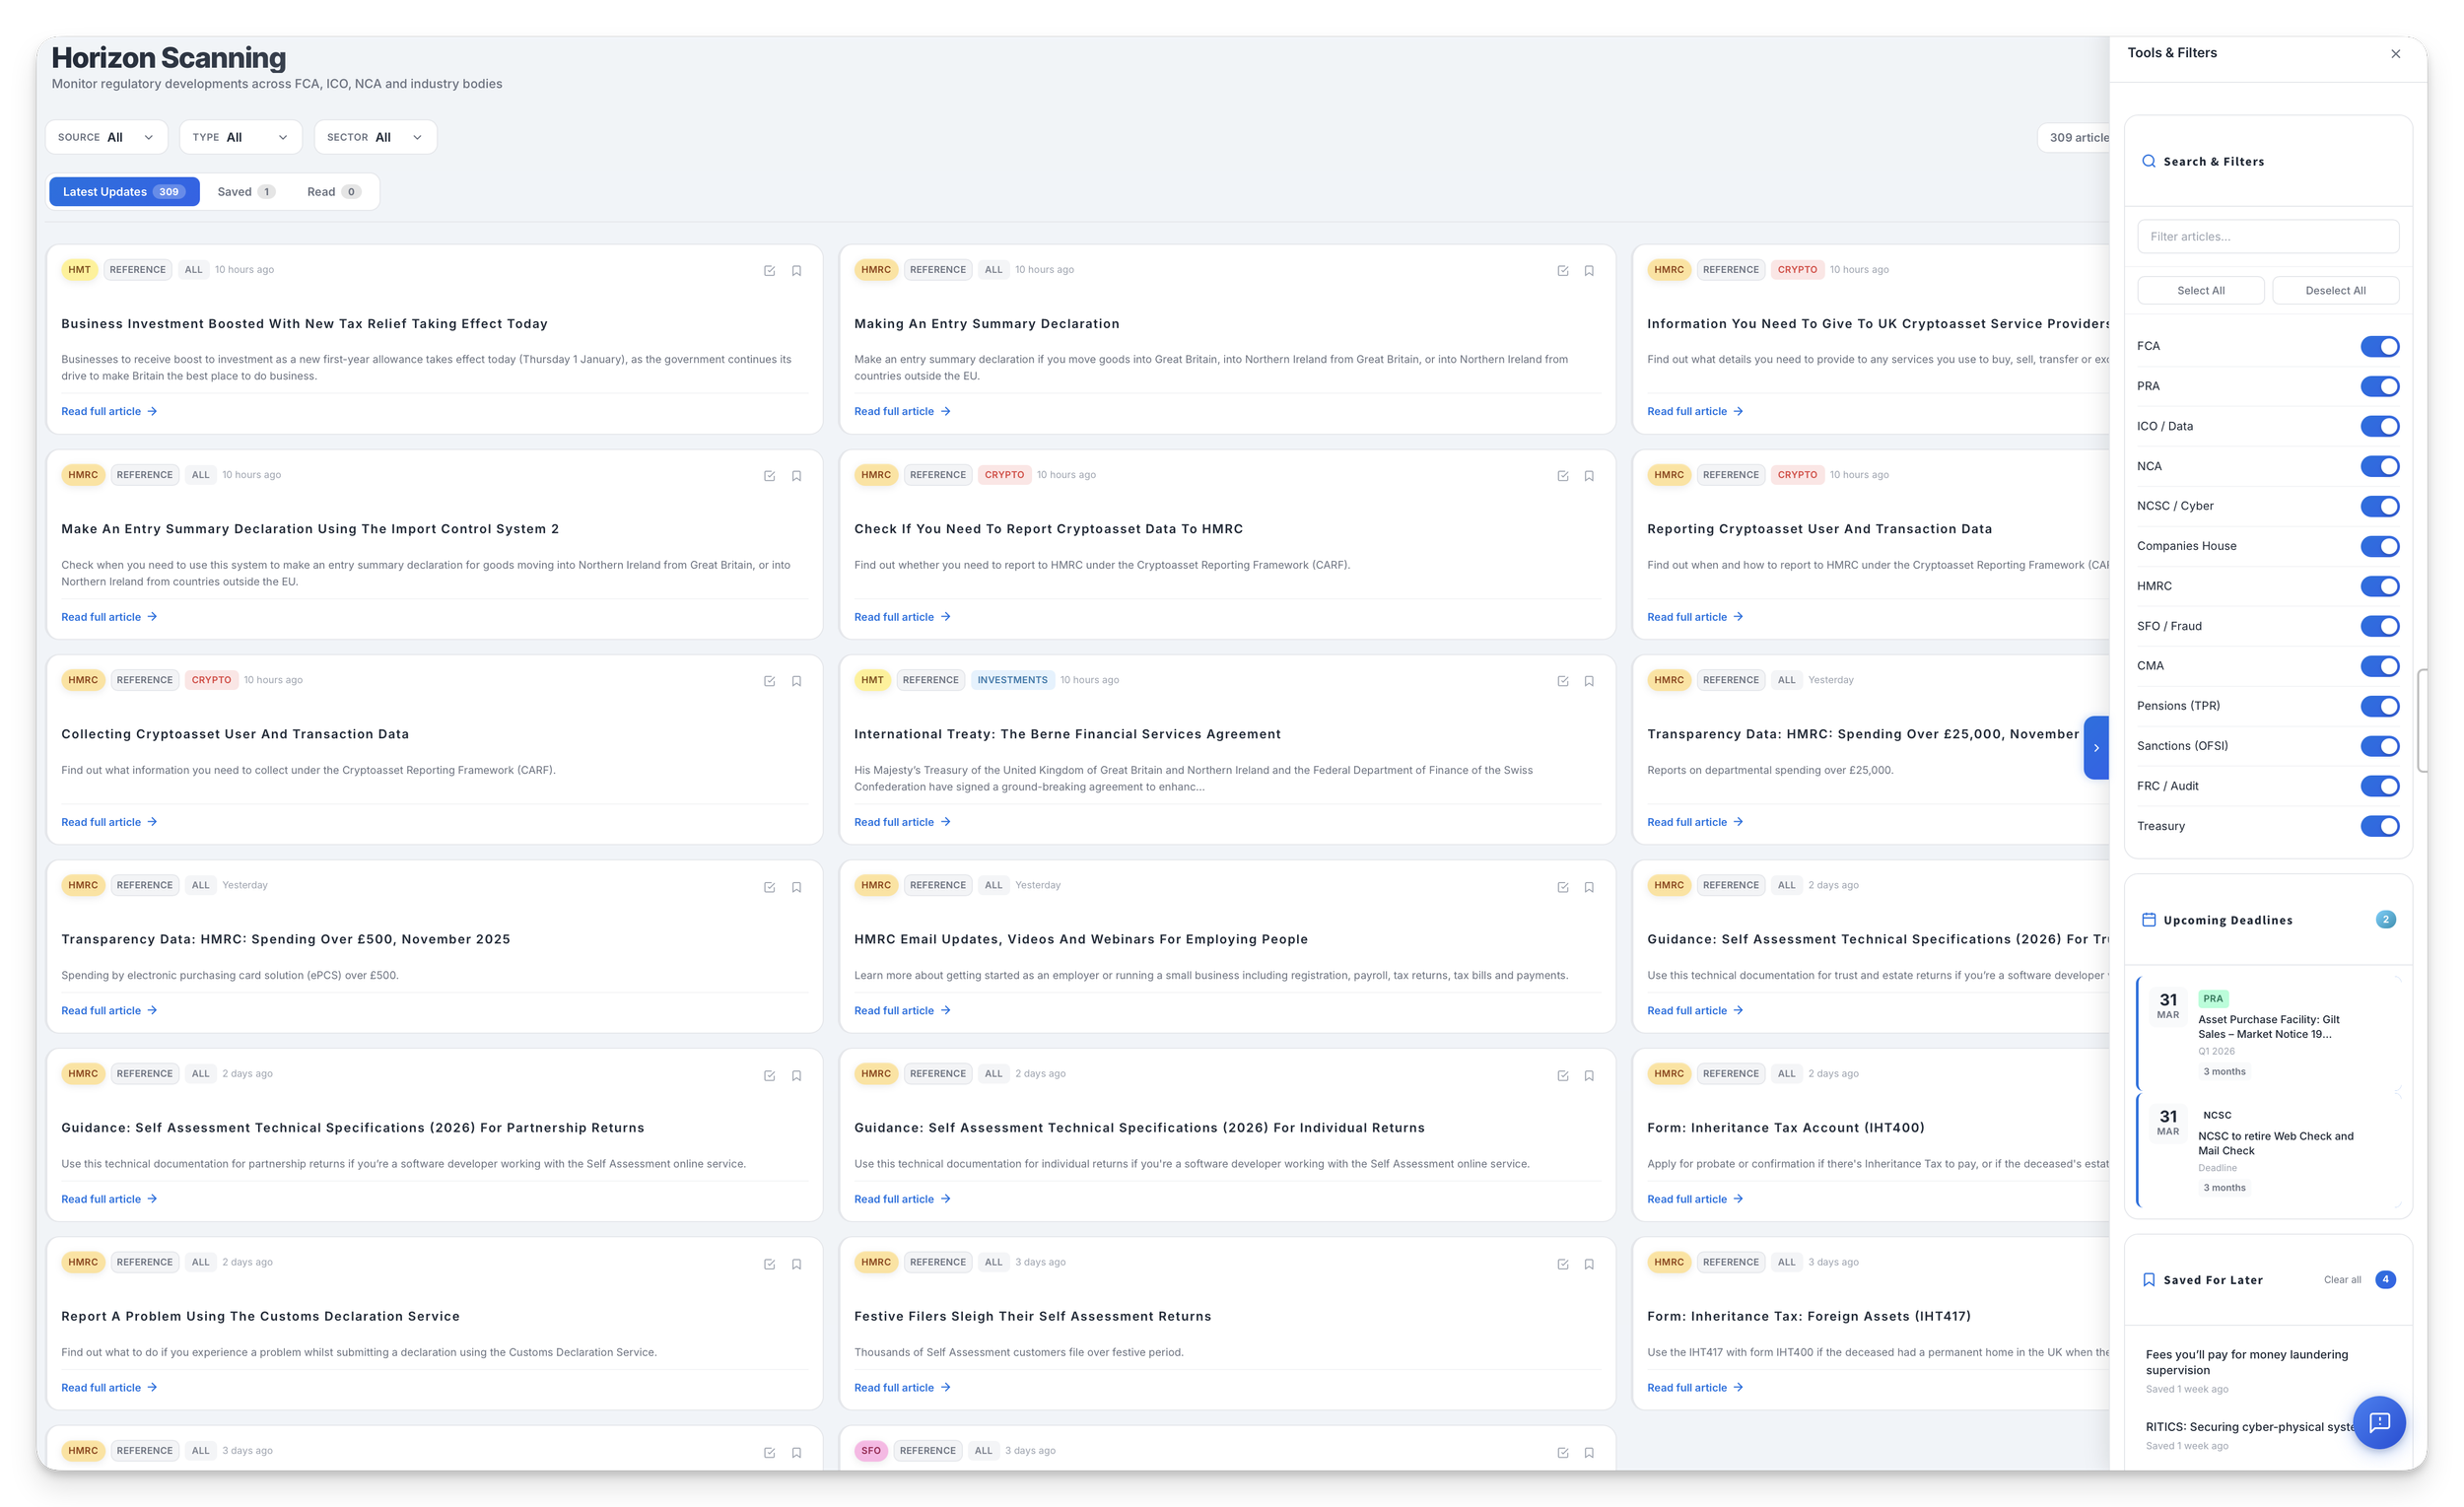Open the chat bubble floating button
This screenshot has height=1507, width=2464.
2379,1422
